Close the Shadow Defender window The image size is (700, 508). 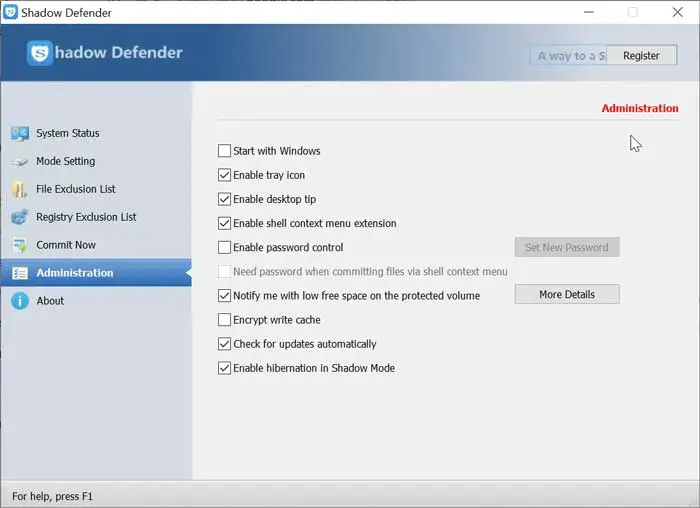pos(677,12)
